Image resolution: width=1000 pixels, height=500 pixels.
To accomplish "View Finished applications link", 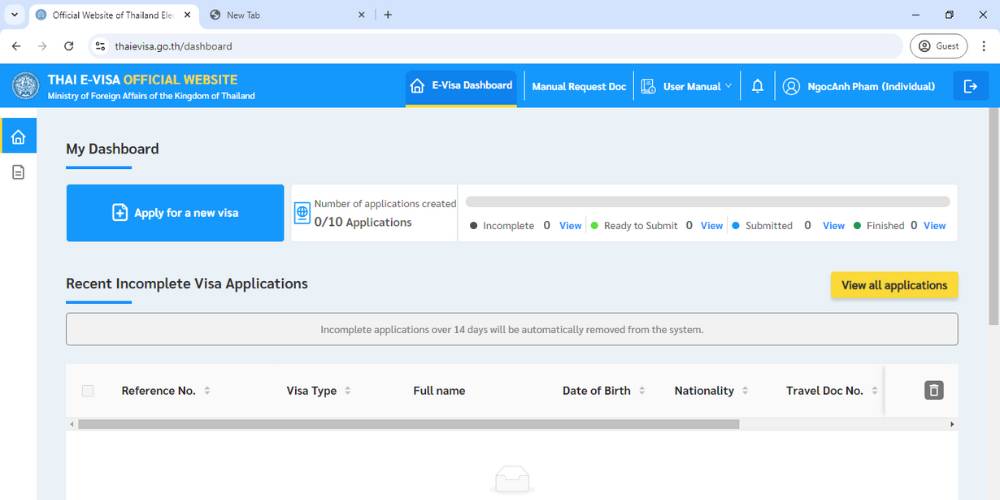I will 934,226.
